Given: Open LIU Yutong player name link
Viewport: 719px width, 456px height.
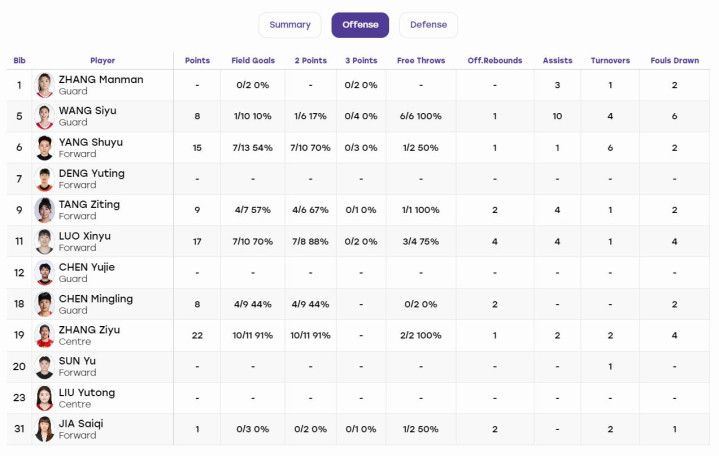Looking at the screenshot, I should [87, 393].
